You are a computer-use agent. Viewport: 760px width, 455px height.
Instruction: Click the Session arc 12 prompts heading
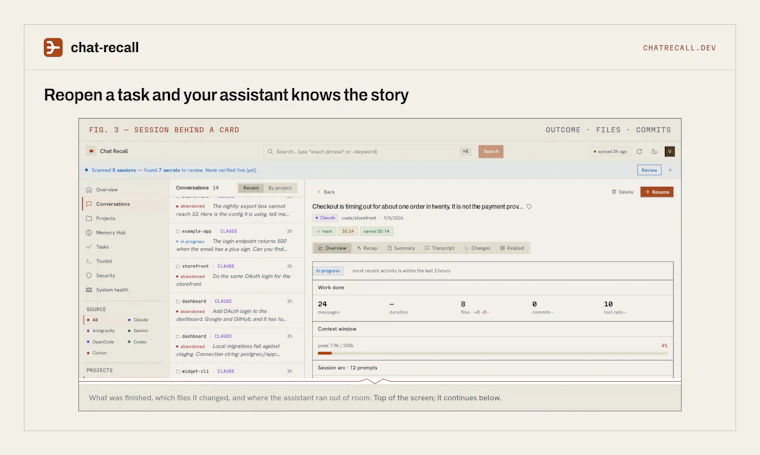pyautogui.click(x=347, y=368)
